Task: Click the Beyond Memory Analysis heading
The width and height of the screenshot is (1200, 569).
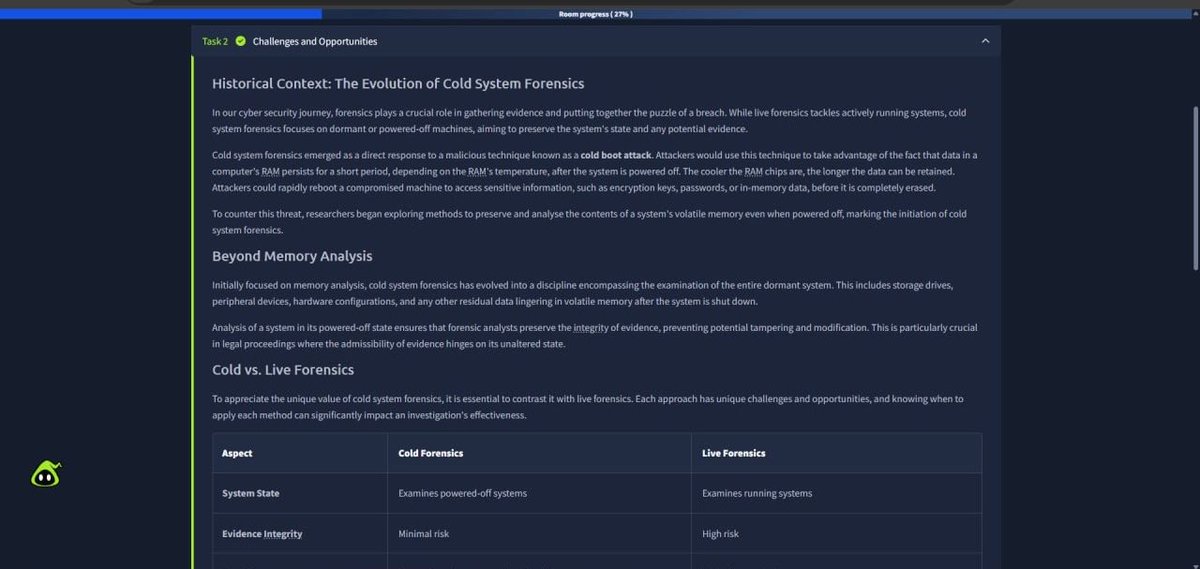Action: pos(292,257)
